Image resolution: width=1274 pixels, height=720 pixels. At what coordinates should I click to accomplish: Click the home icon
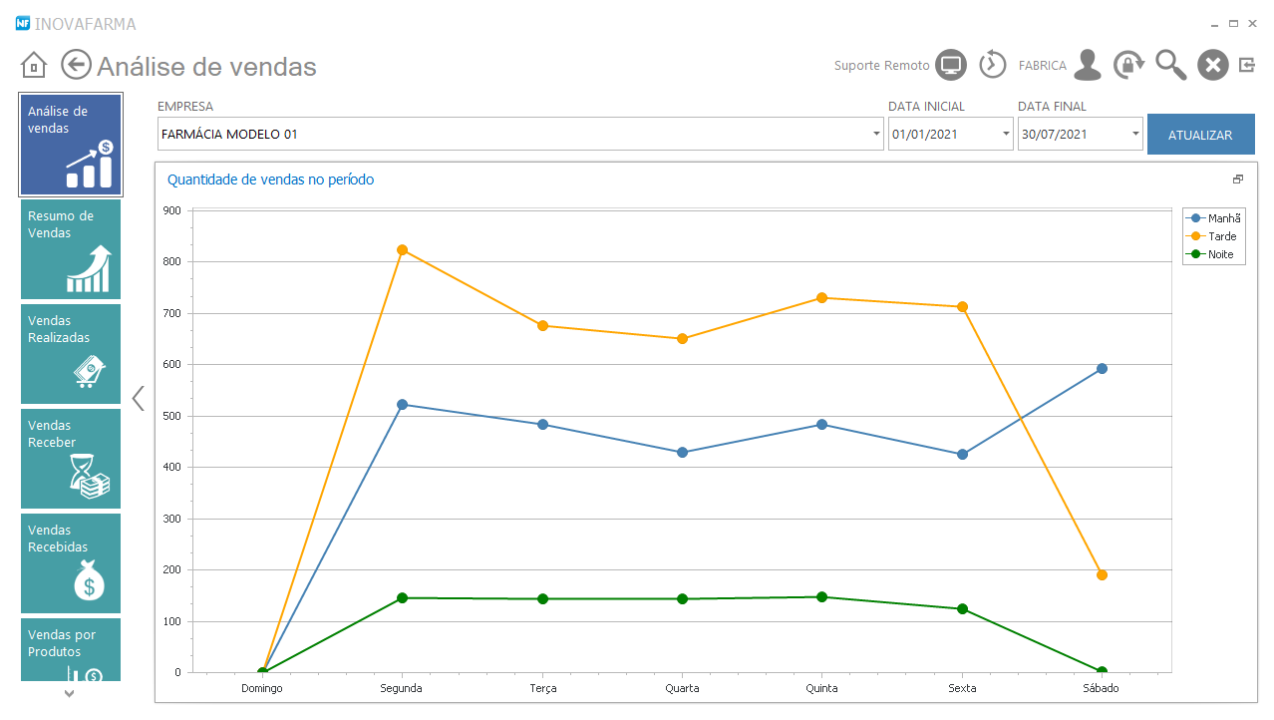click(34, 66)
